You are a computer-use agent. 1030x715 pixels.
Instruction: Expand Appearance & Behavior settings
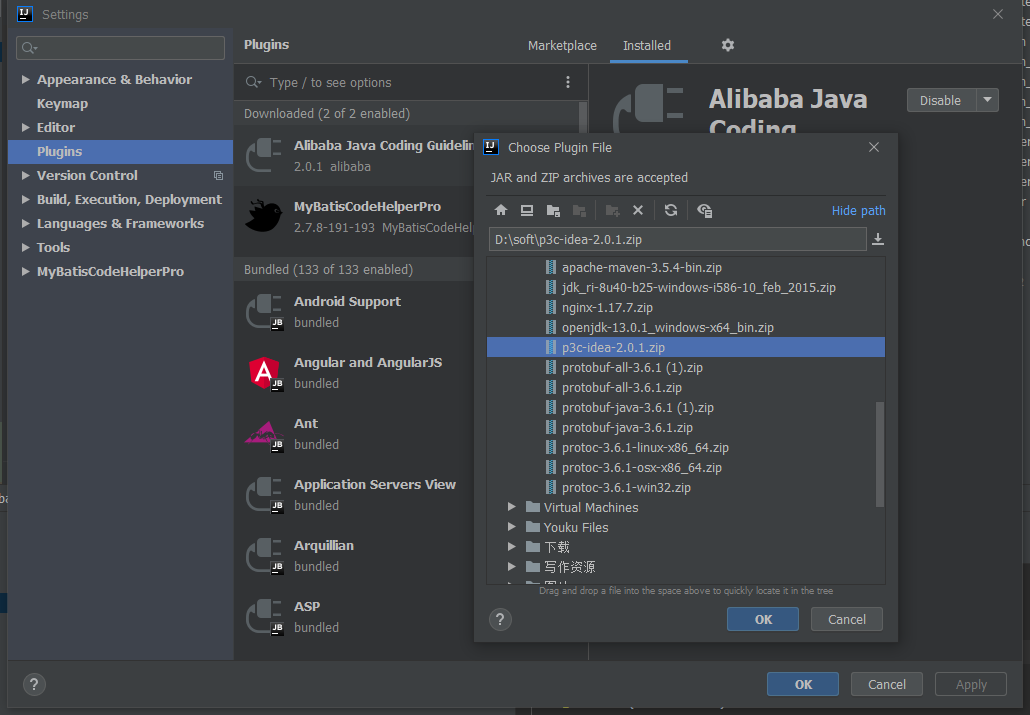(x=26, y=80)
